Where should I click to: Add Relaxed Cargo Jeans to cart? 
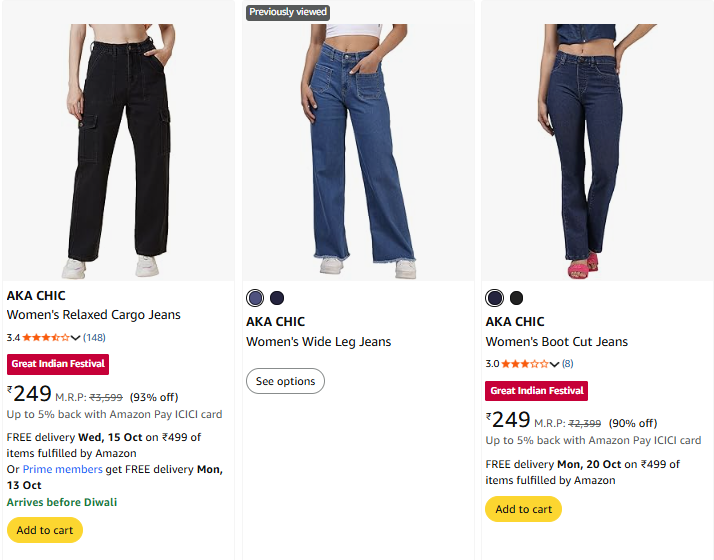coord(45,530)
